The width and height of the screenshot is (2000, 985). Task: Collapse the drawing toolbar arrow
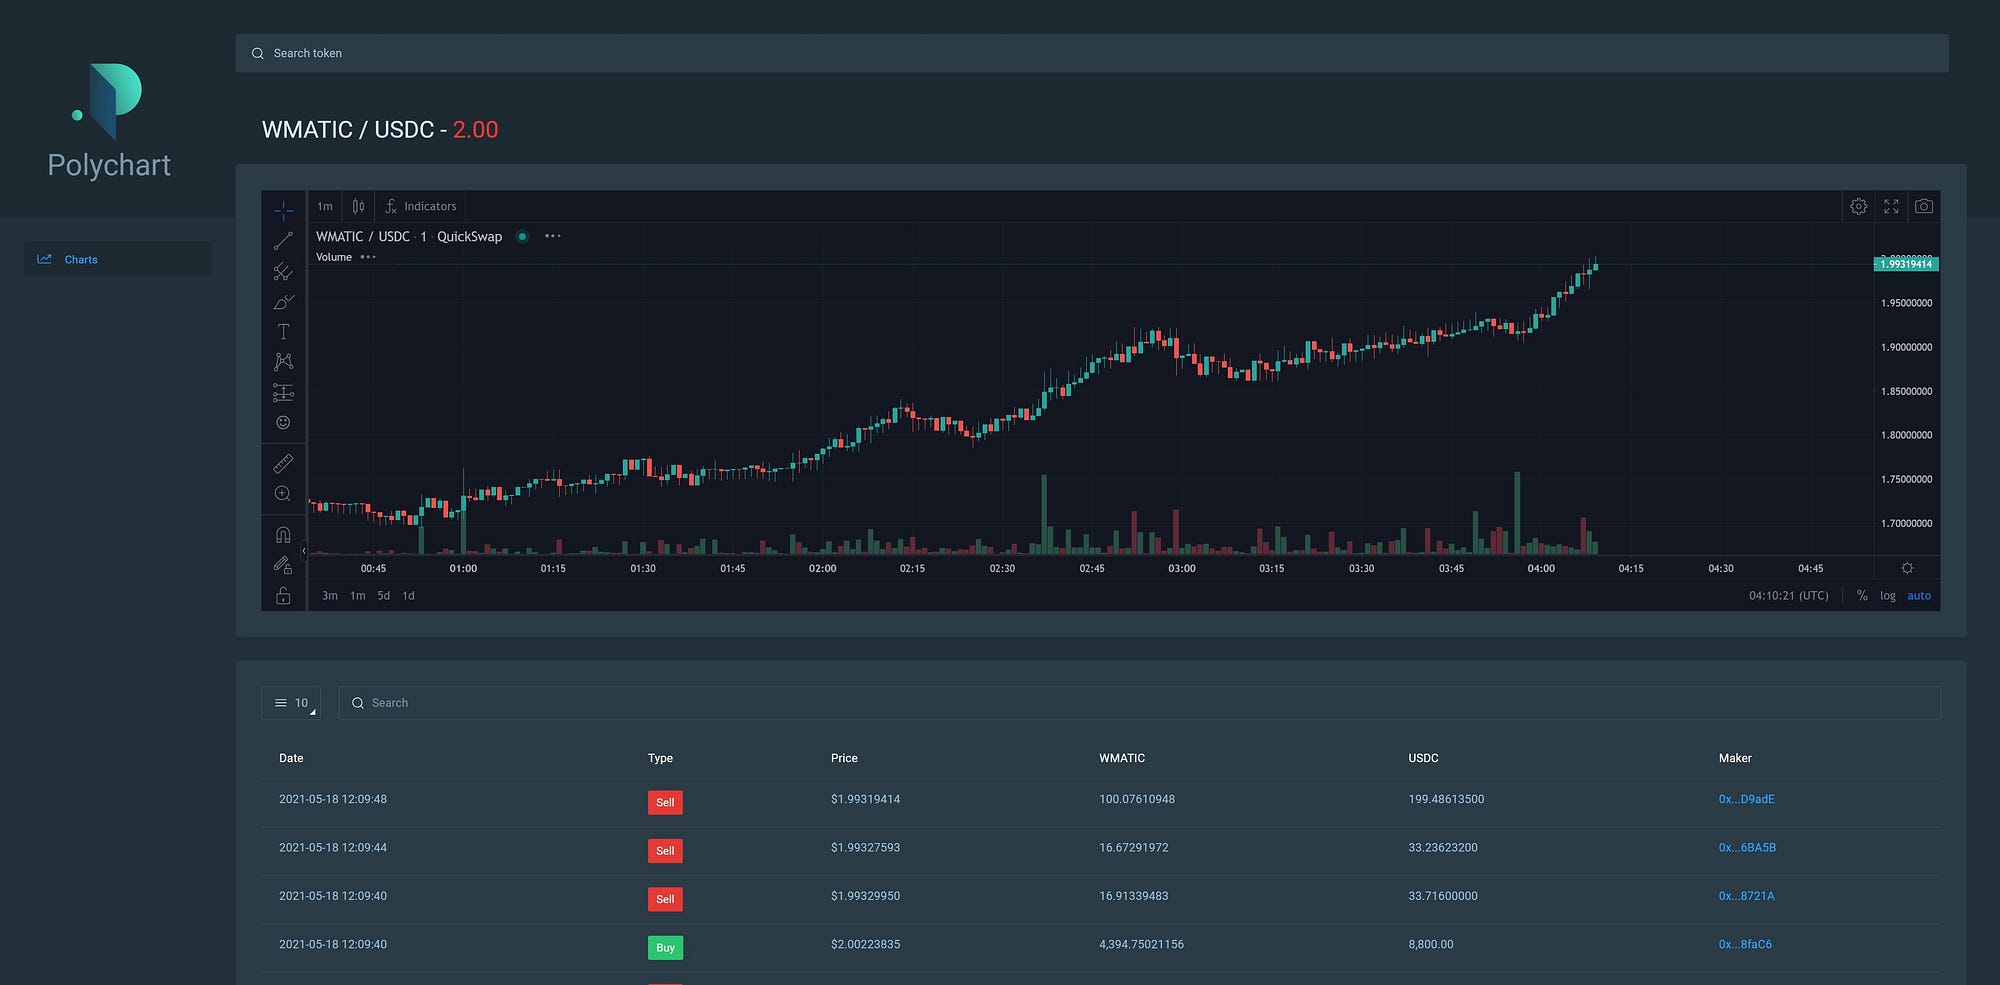(x=304, y=551)
